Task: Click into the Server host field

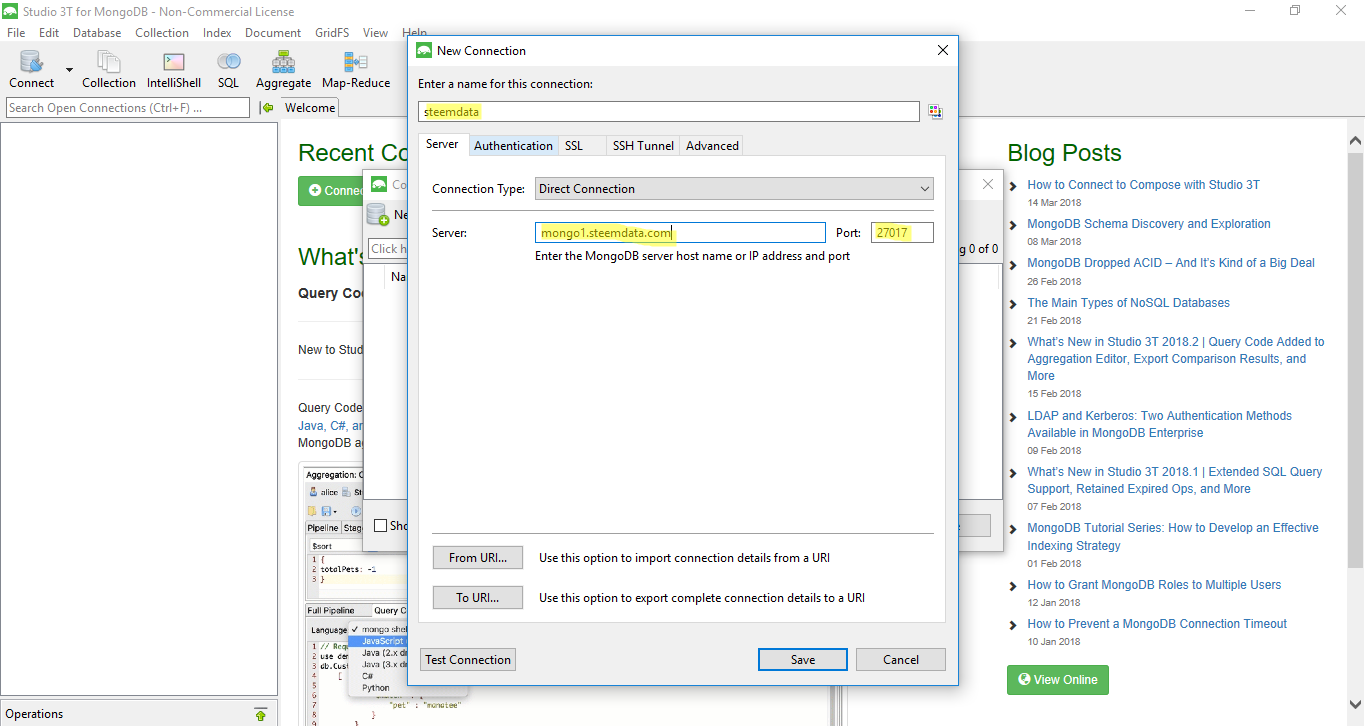Action: click(x=680, y=233)
